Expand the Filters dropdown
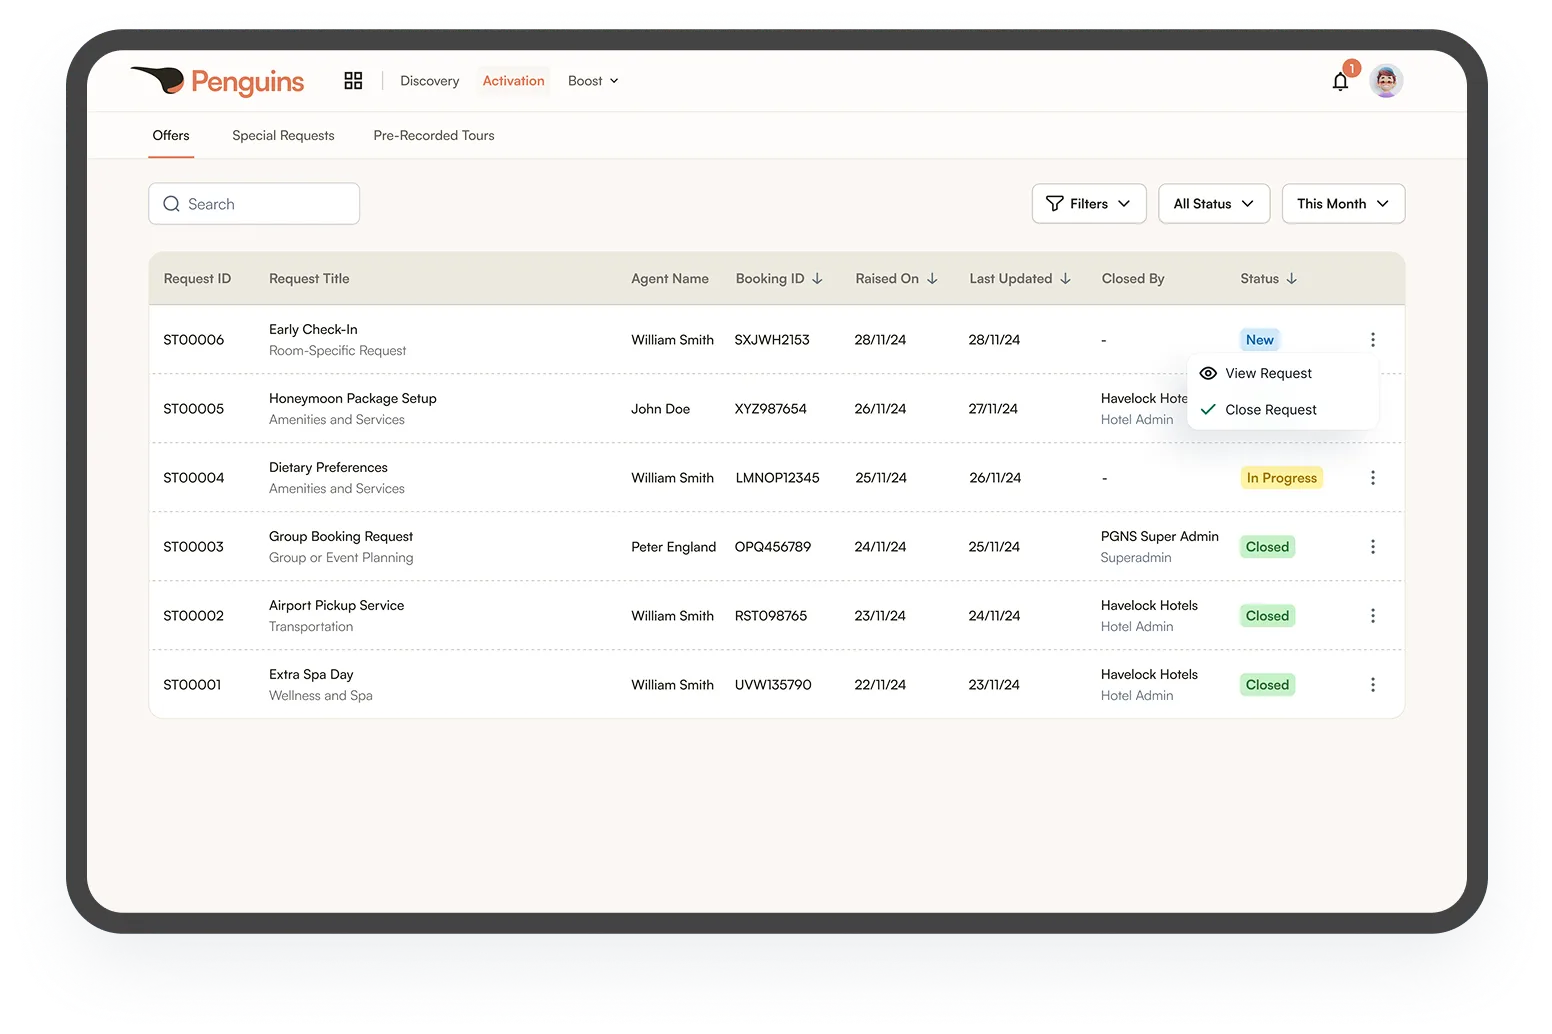The width and height of the screenshot is (1552, 1034). (1088, 204)
